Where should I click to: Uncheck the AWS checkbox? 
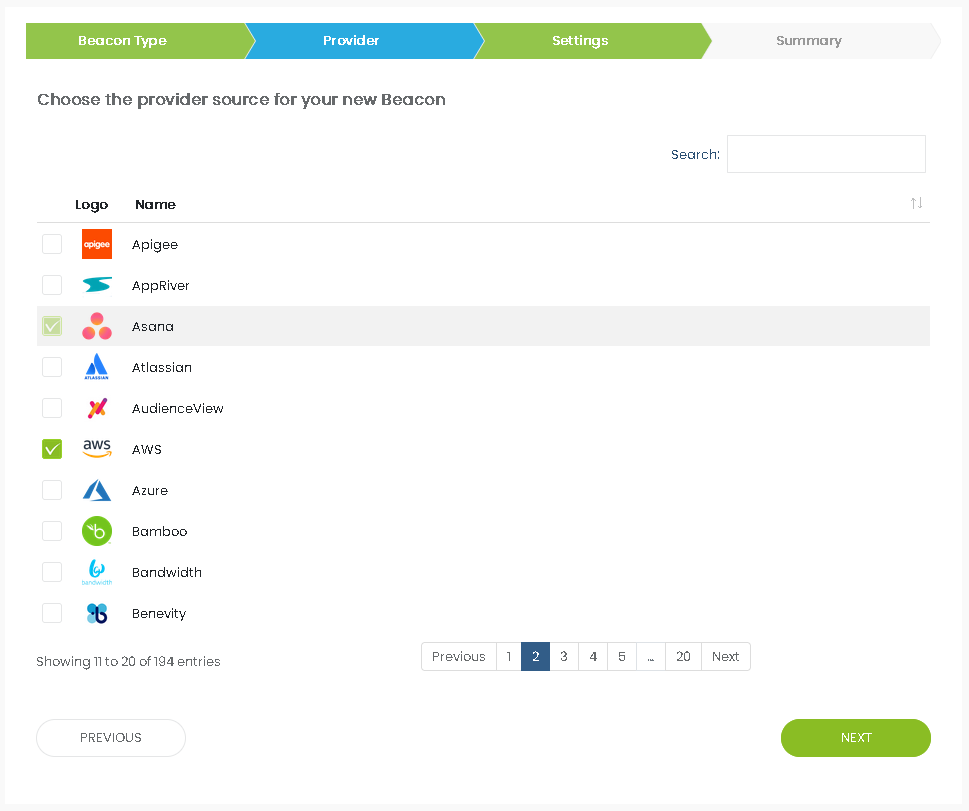coord(52,449)
